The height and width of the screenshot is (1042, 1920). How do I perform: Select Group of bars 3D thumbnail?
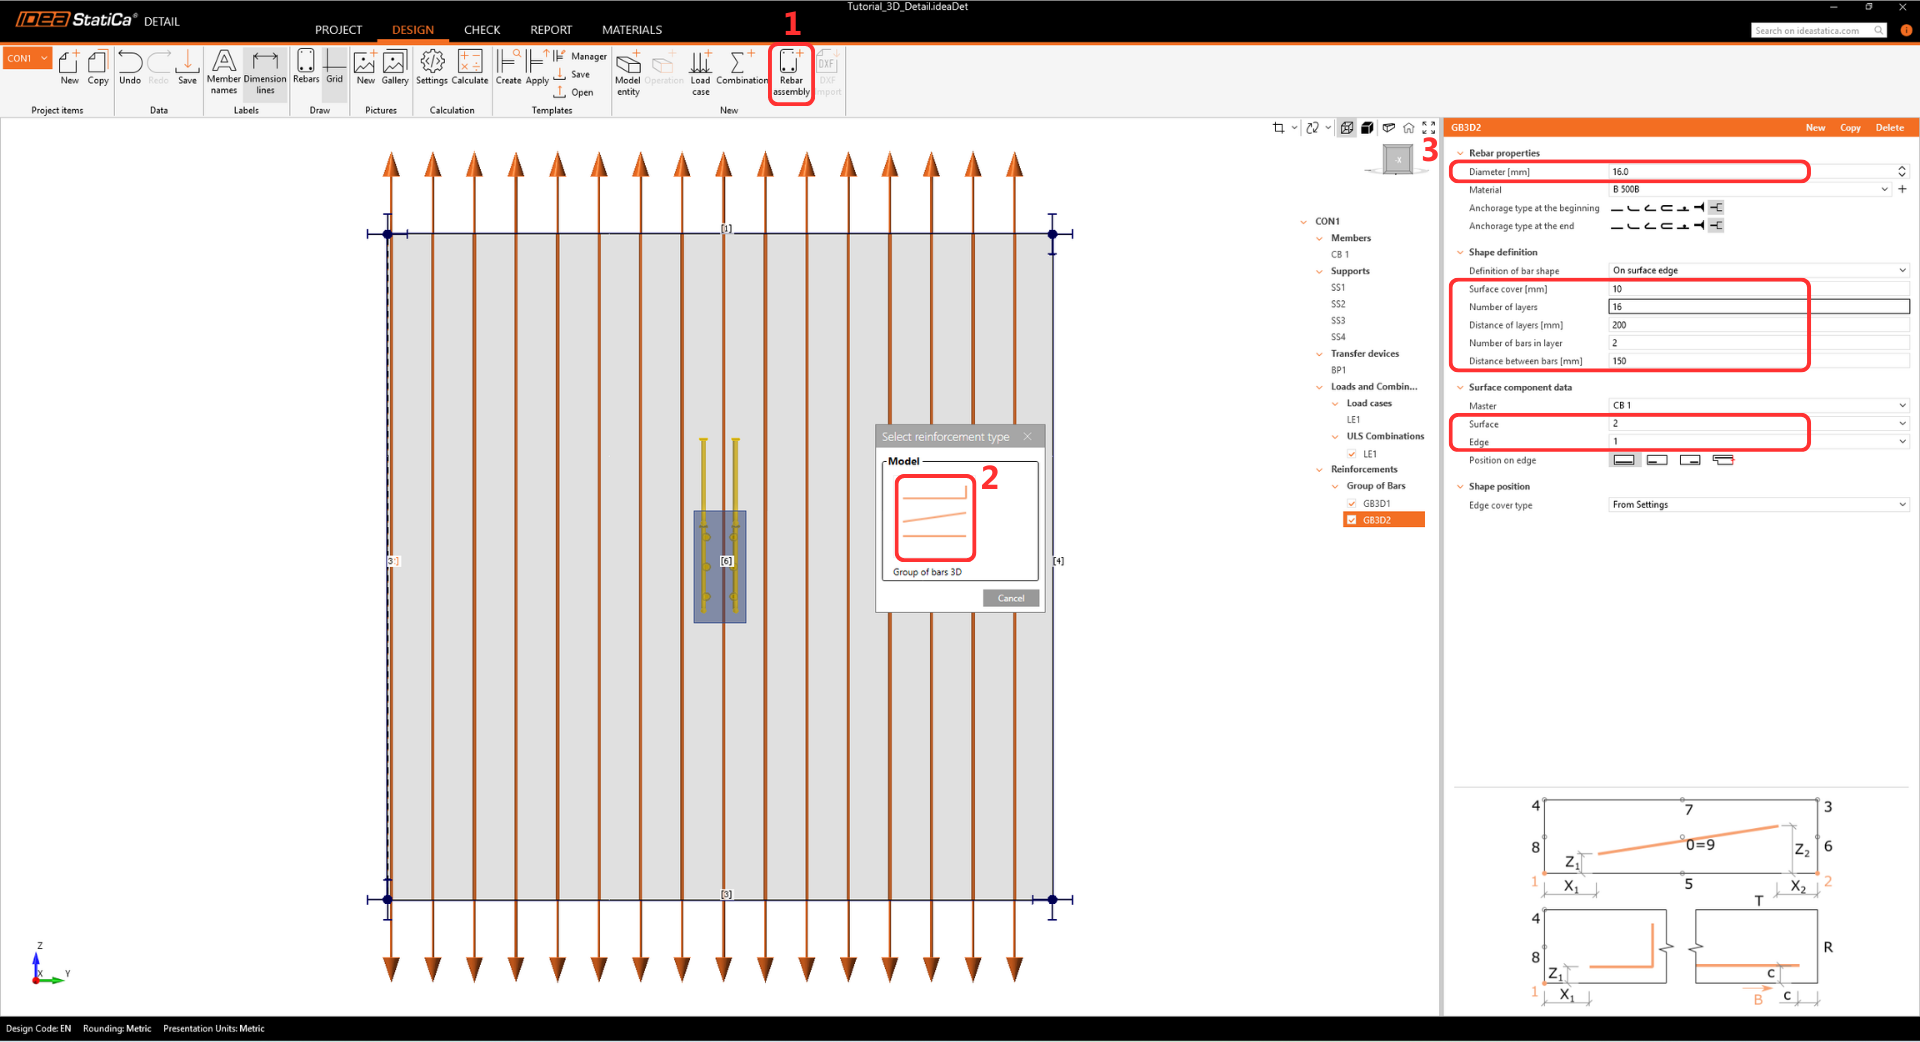point(934,518)
